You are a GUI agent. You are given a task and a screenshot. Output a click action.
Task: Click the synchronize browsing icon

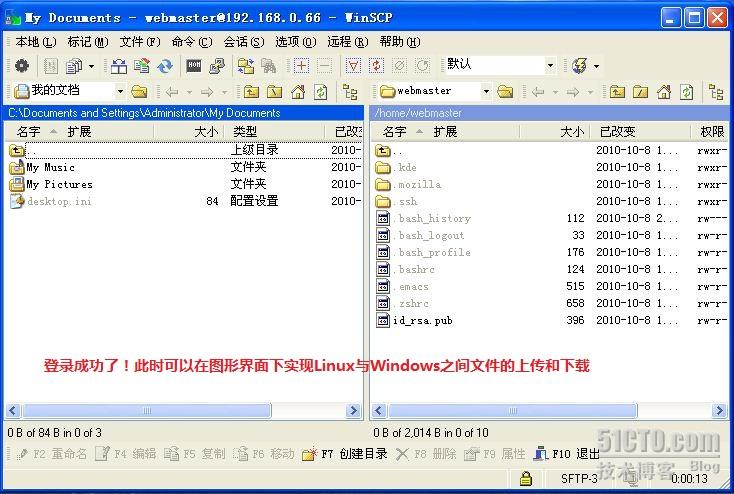(246, 66)
